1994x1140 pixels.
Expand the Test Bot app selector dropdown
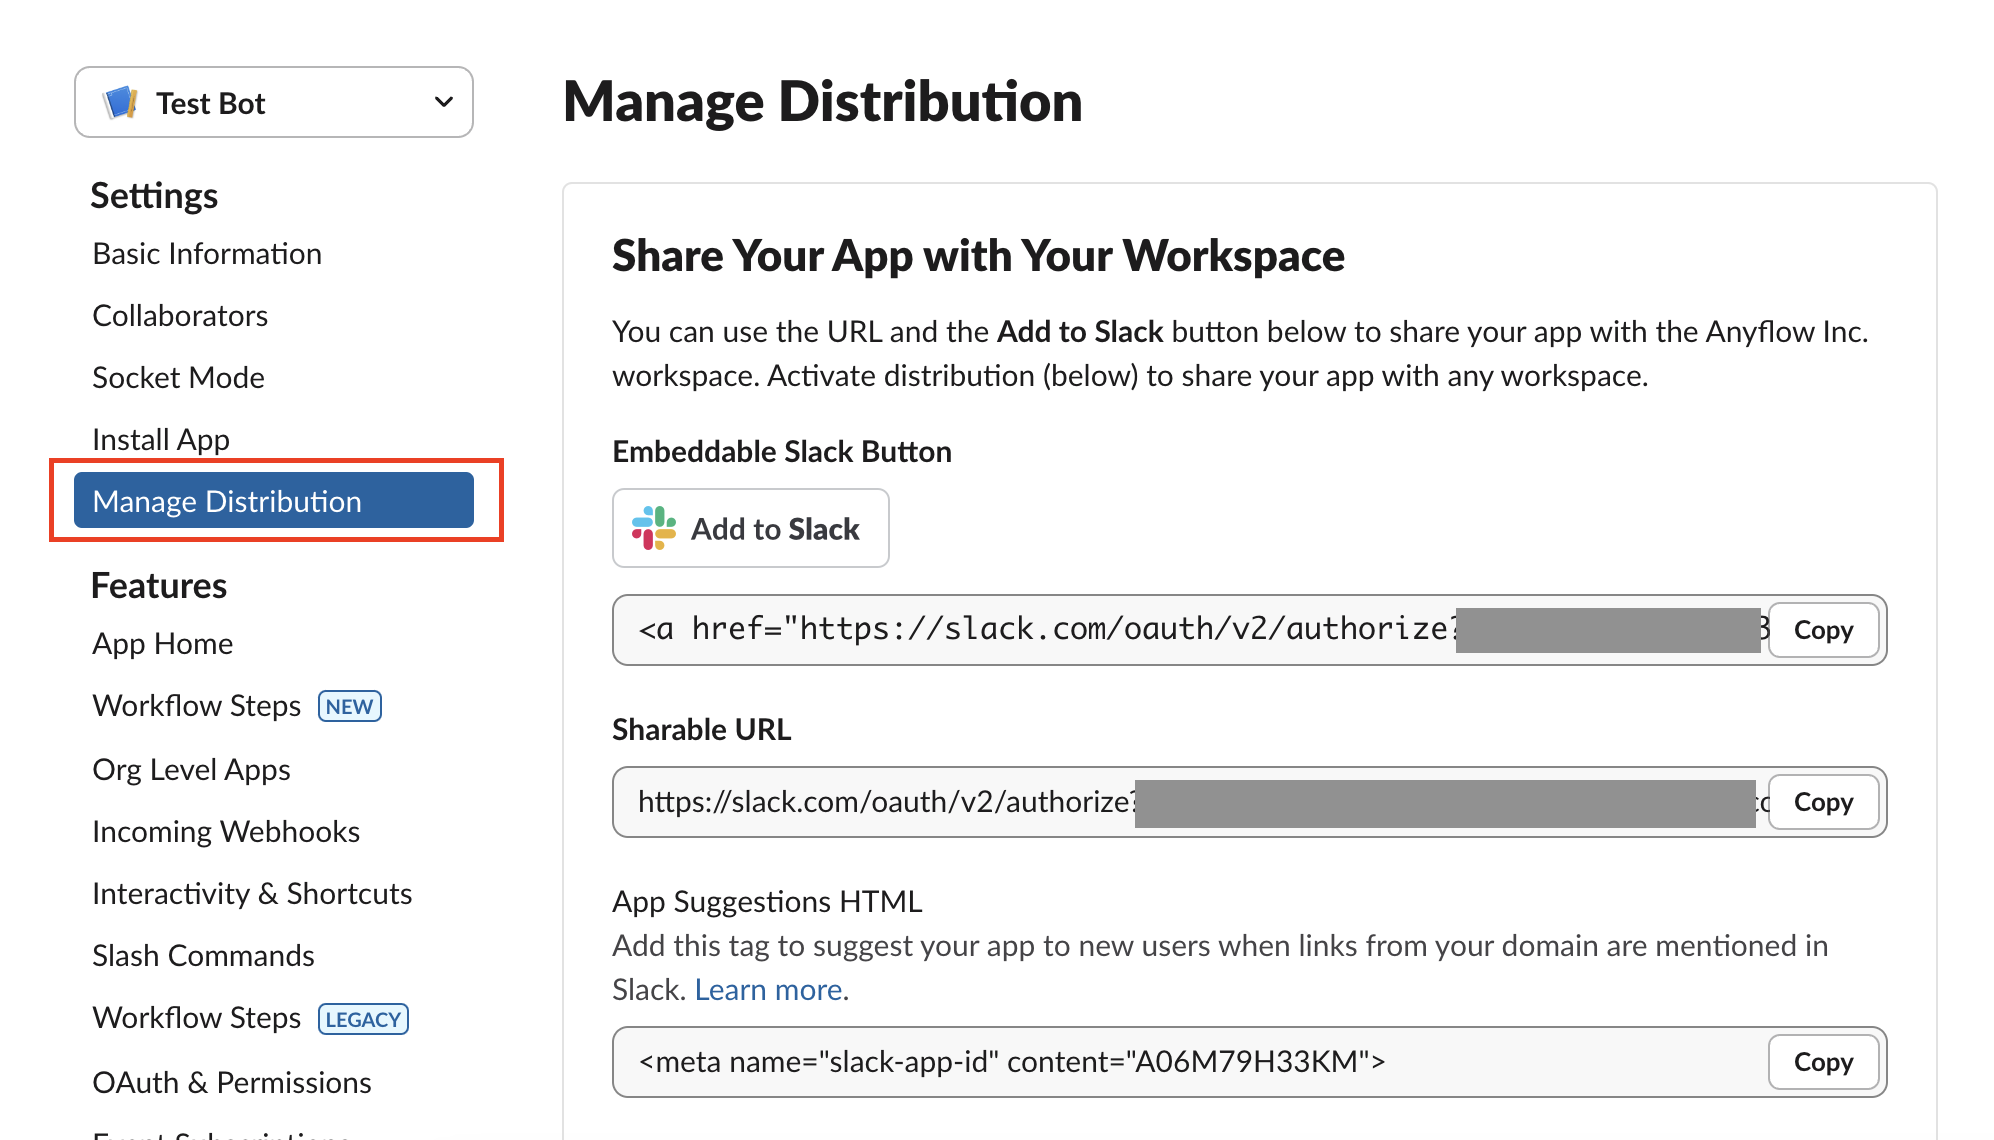coord(443,102)
